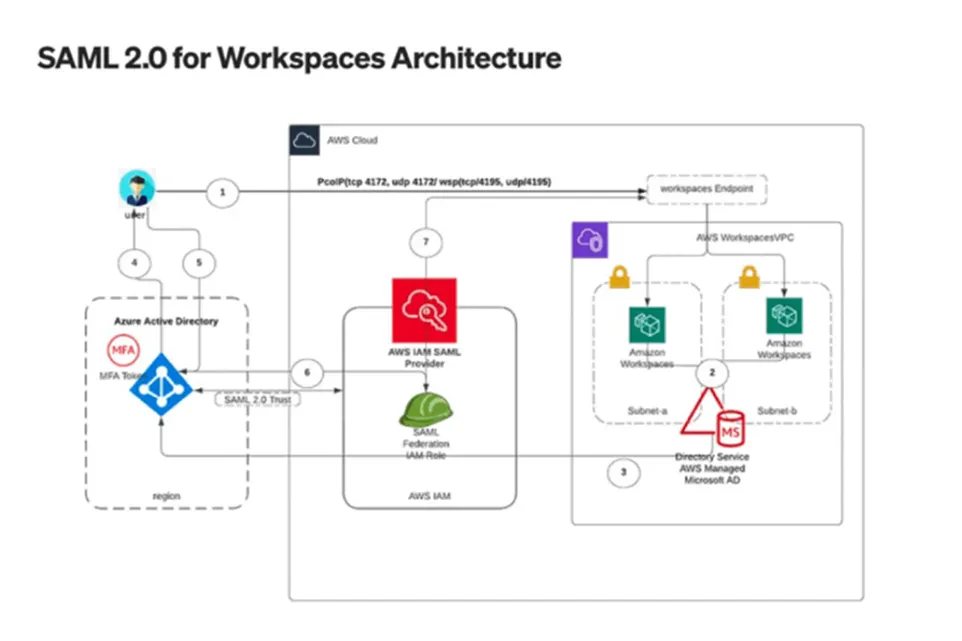Click step number 6 circle marker

pos(308,372)
